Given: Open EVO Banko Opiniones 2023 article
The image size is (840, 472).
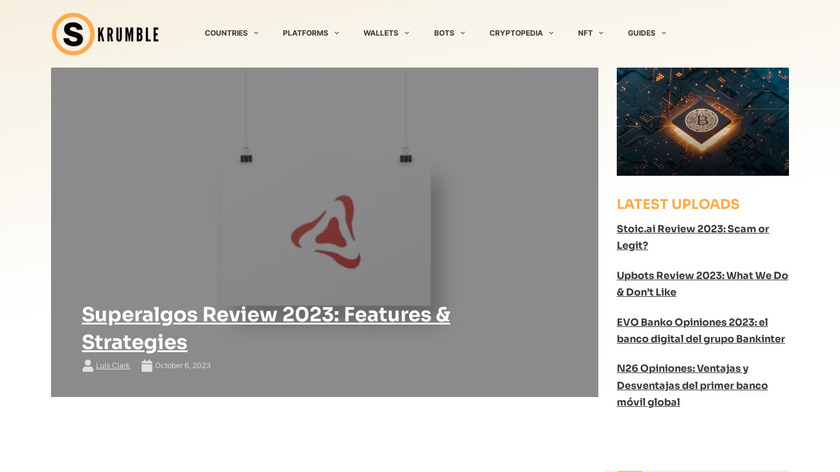Looking at the screenshot, I should tap(701, 330).
